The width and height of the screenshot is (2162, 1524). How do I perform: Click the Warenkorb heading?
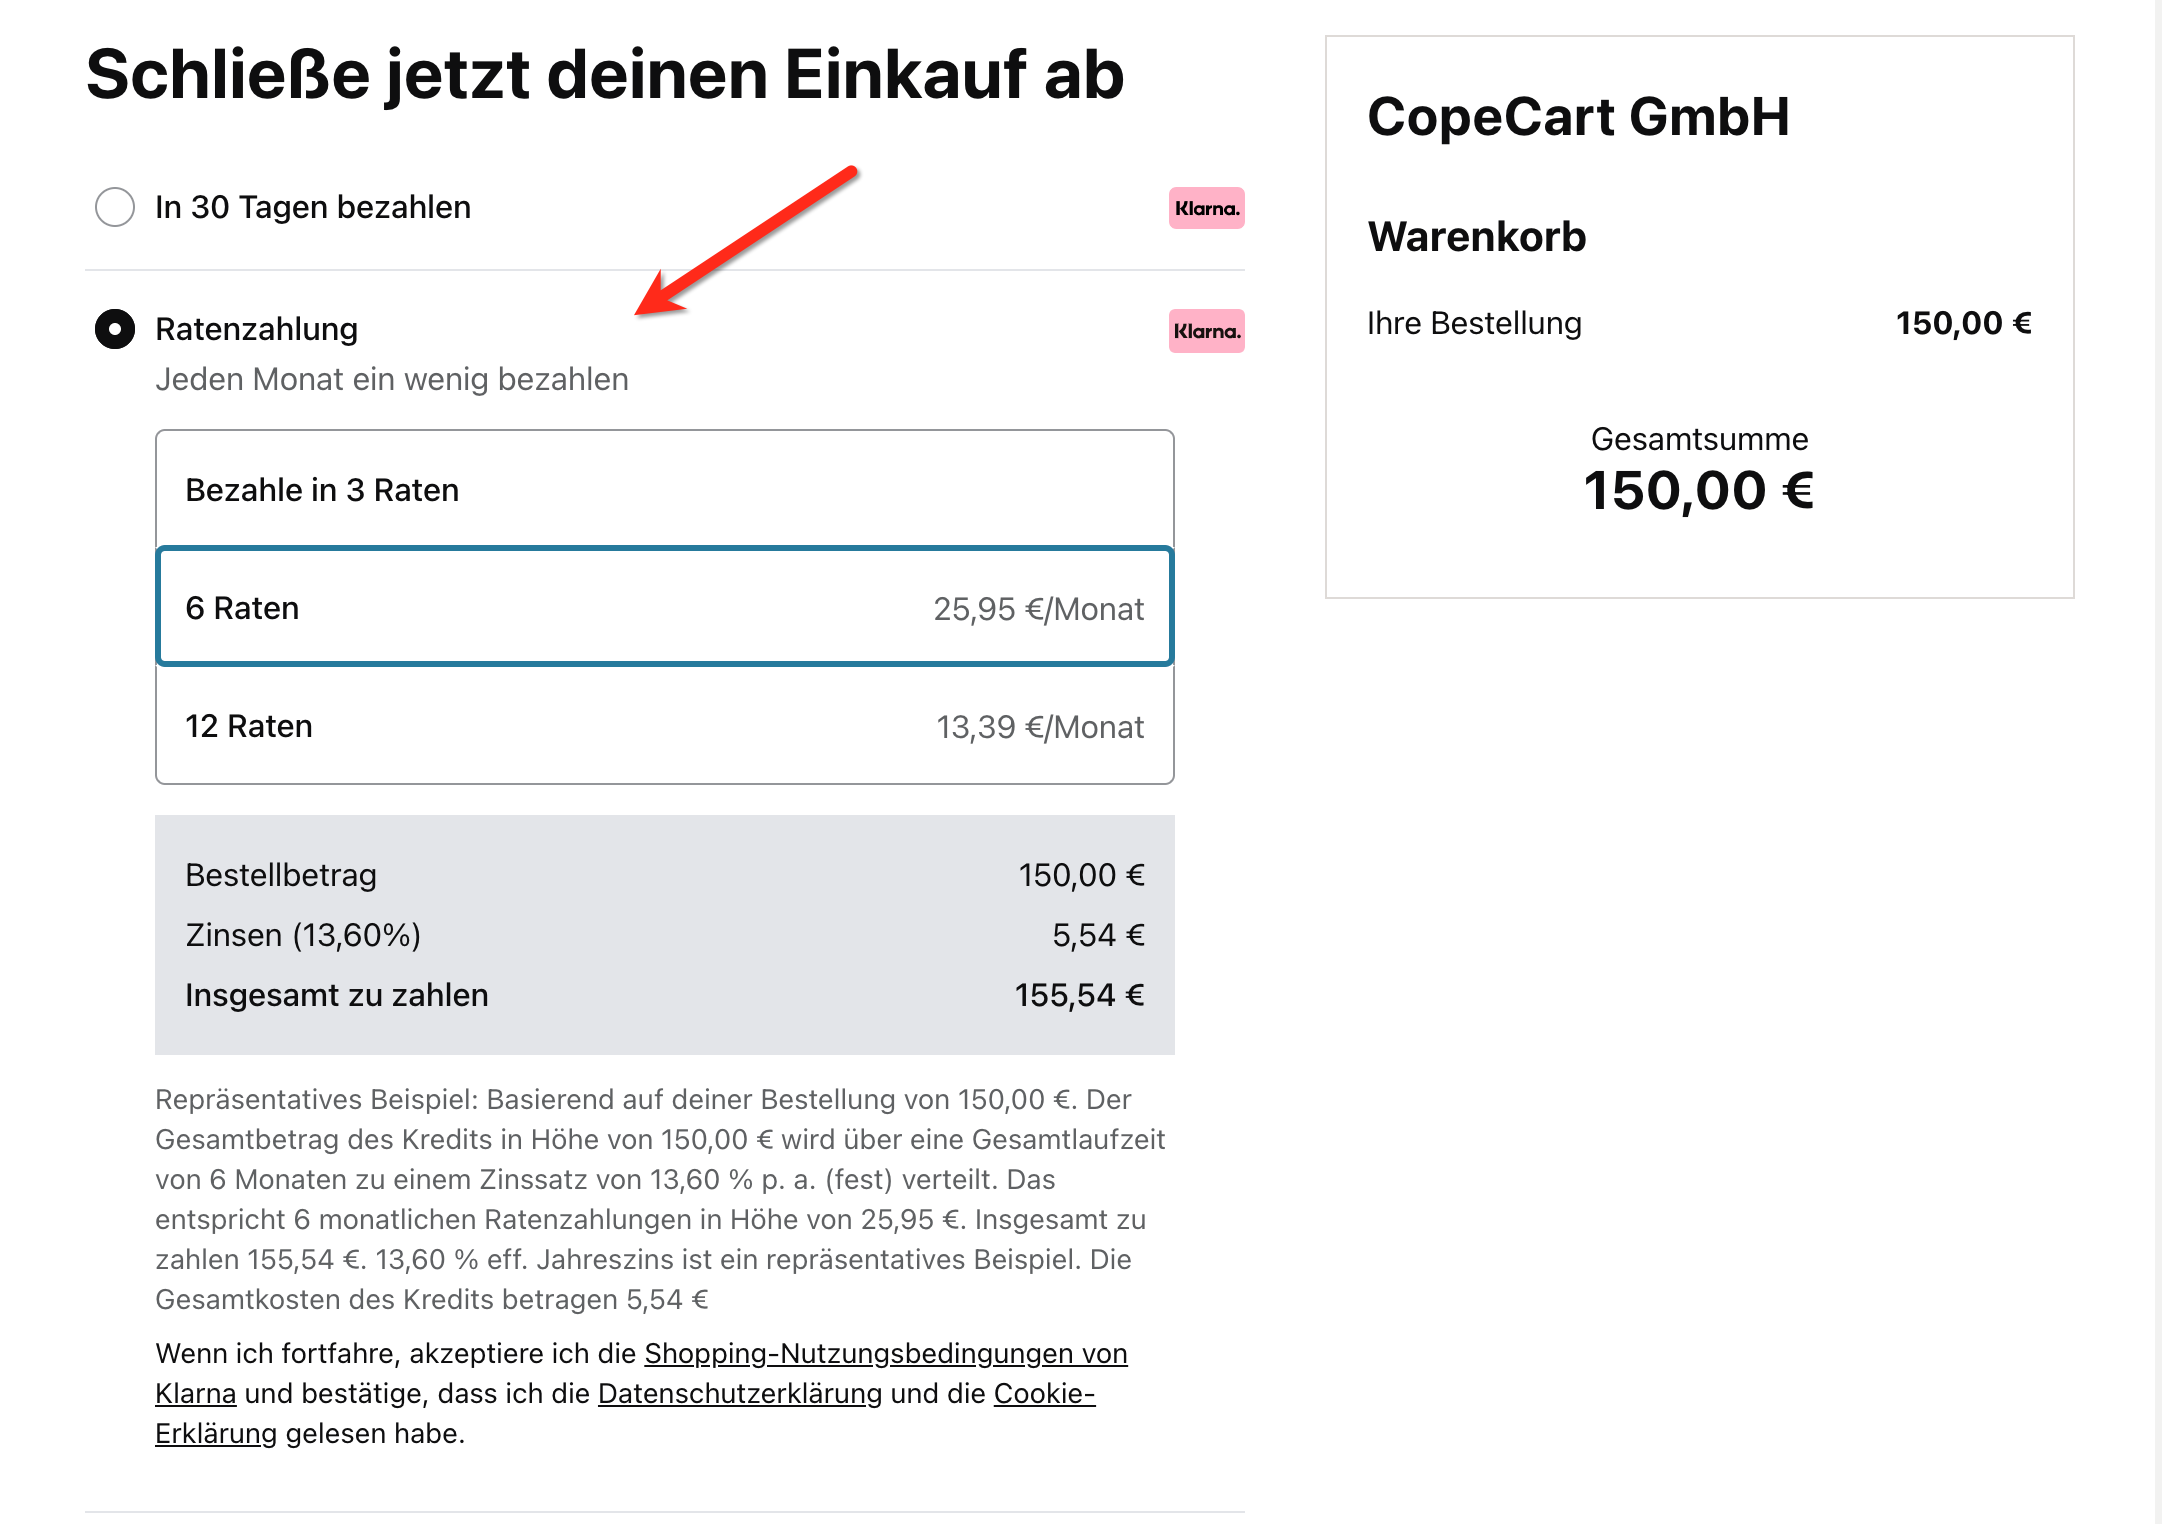click(1476, 237)
